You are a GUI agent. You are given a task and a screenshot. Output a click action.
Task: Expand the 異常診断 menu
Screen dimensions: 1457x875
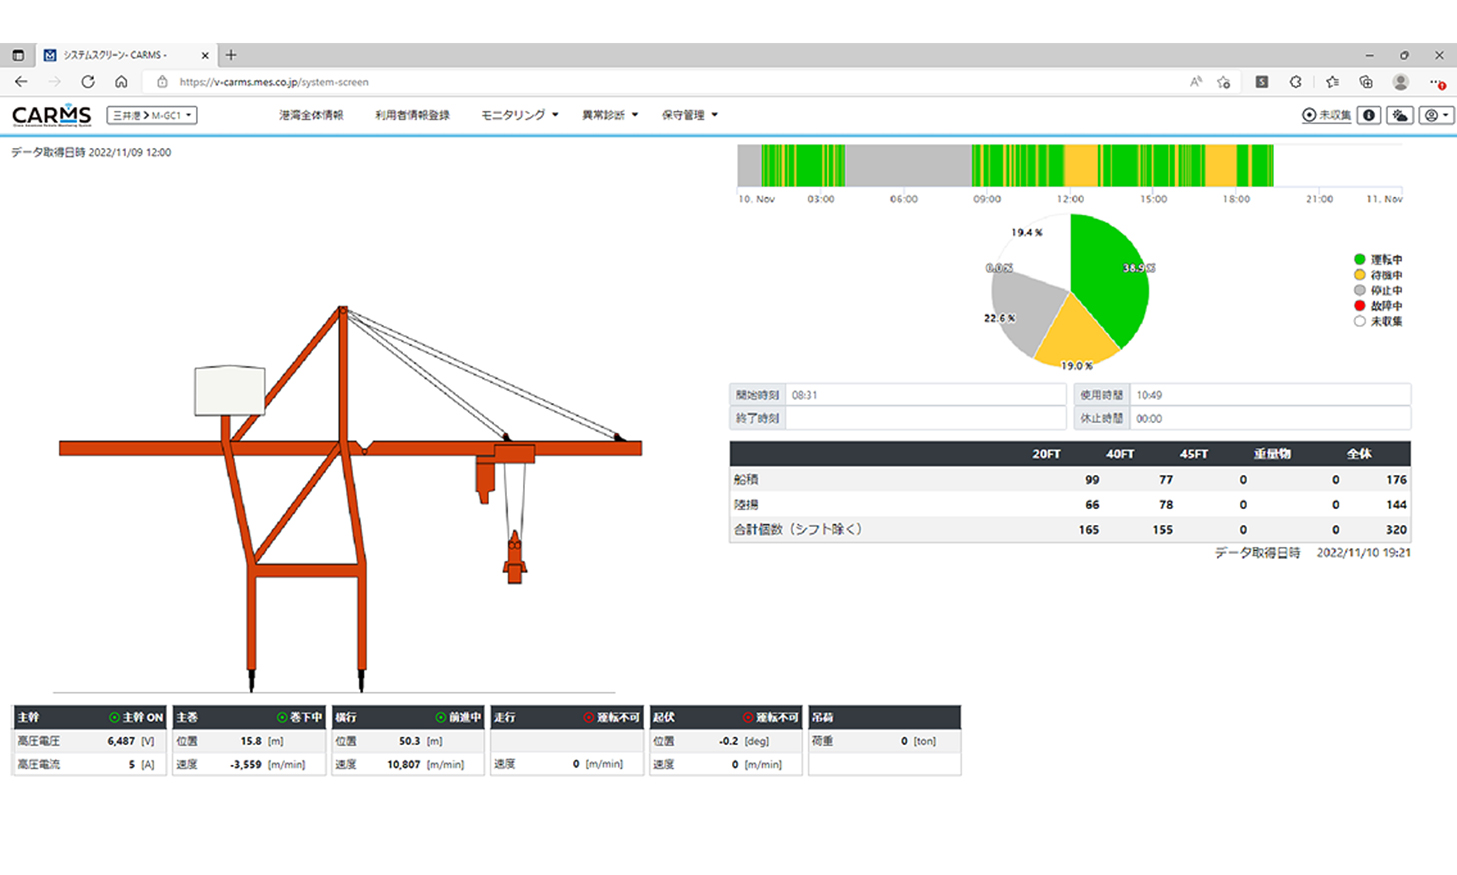click(x=610, y=115)
